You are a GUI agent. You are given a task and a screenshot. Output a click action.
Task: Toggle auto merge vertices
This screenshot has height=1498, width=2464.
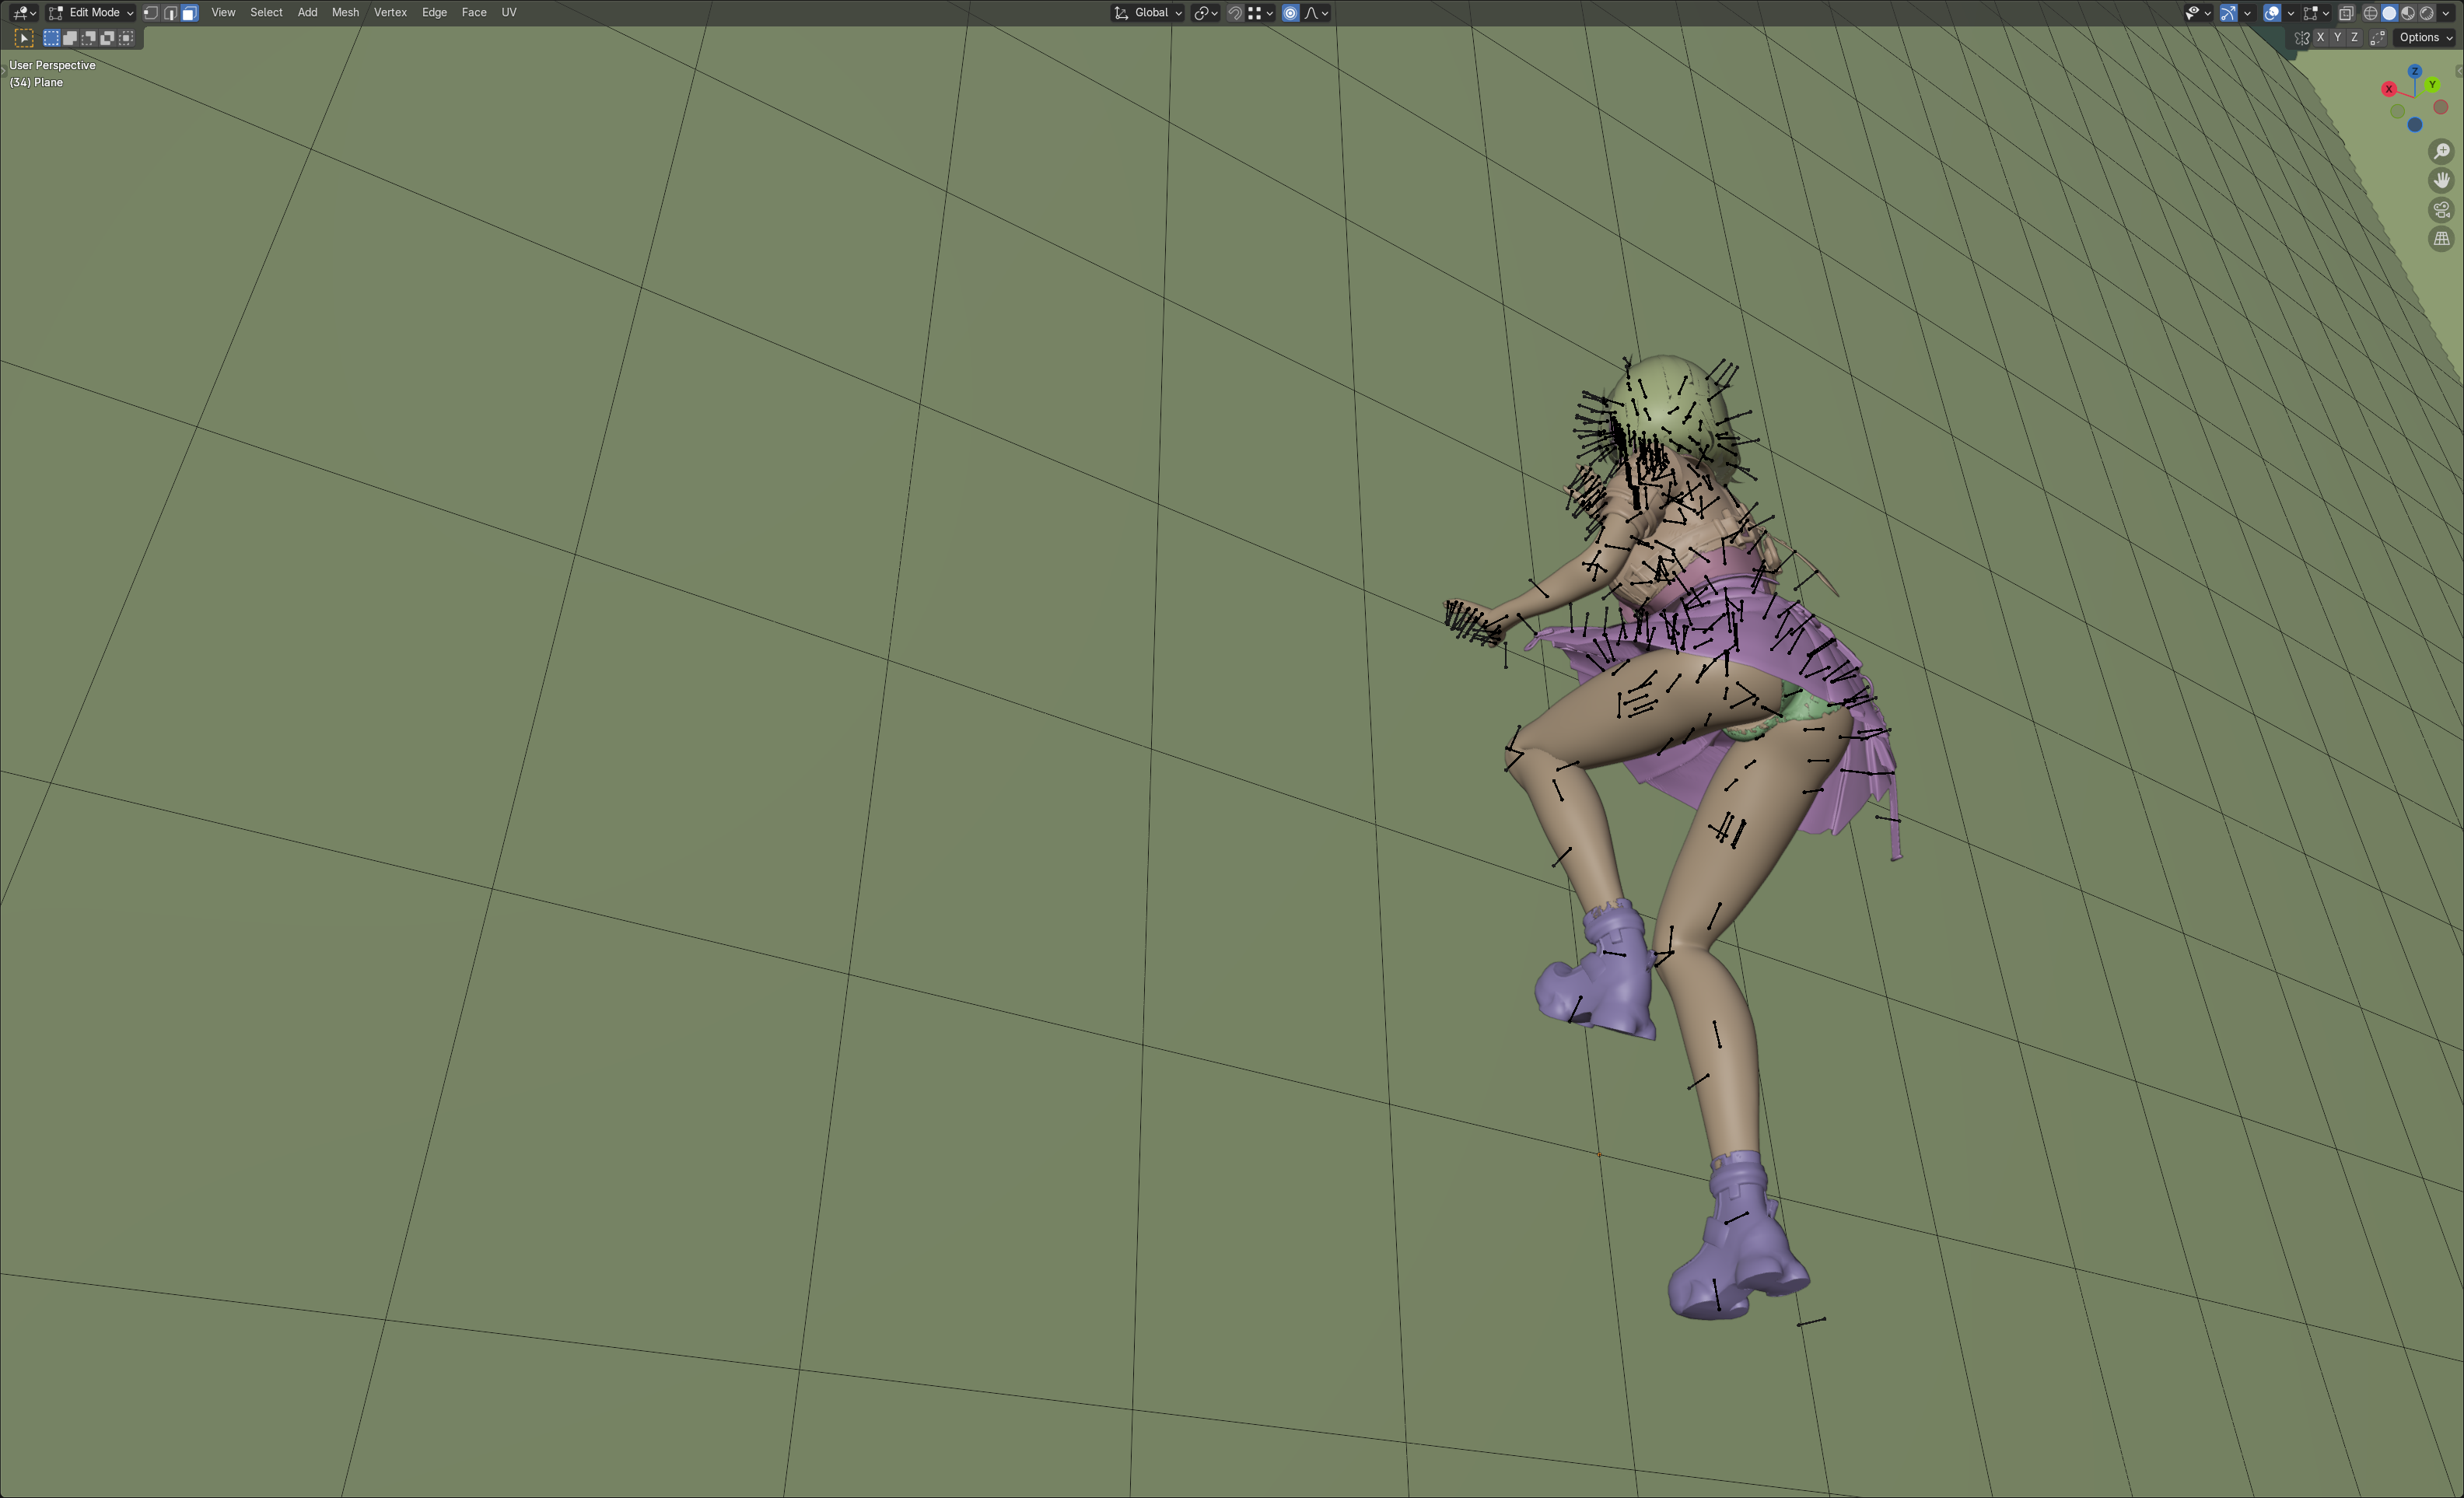point(2378,38)
